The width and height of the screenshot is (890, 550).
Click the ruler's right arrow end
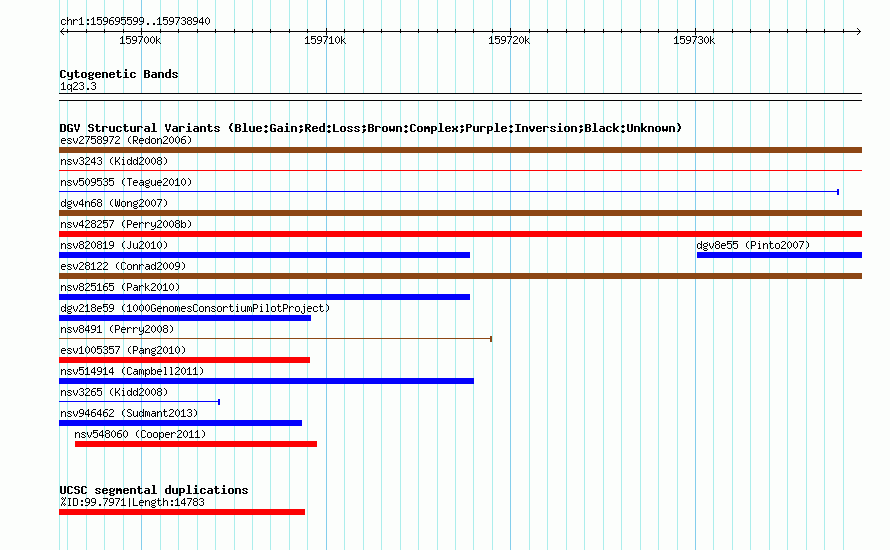(x=858, y=31)
